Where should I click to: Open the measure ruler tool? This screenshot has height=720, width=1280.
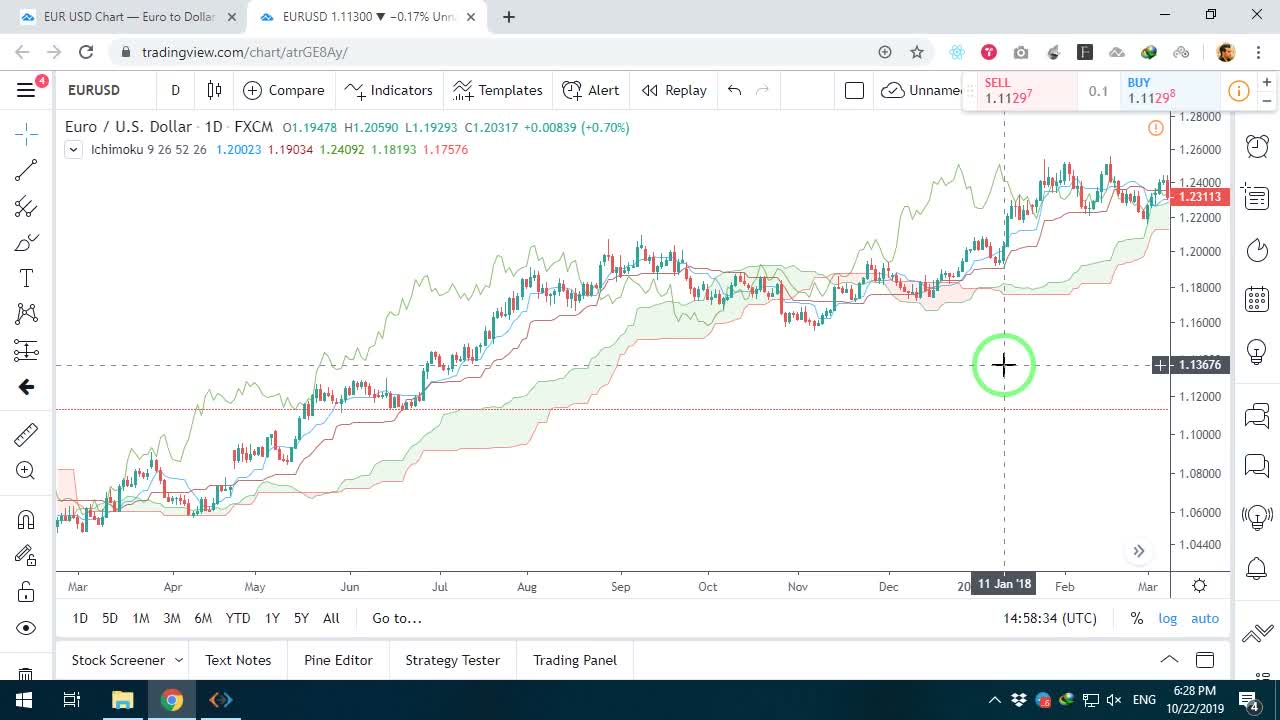point(26,434)
